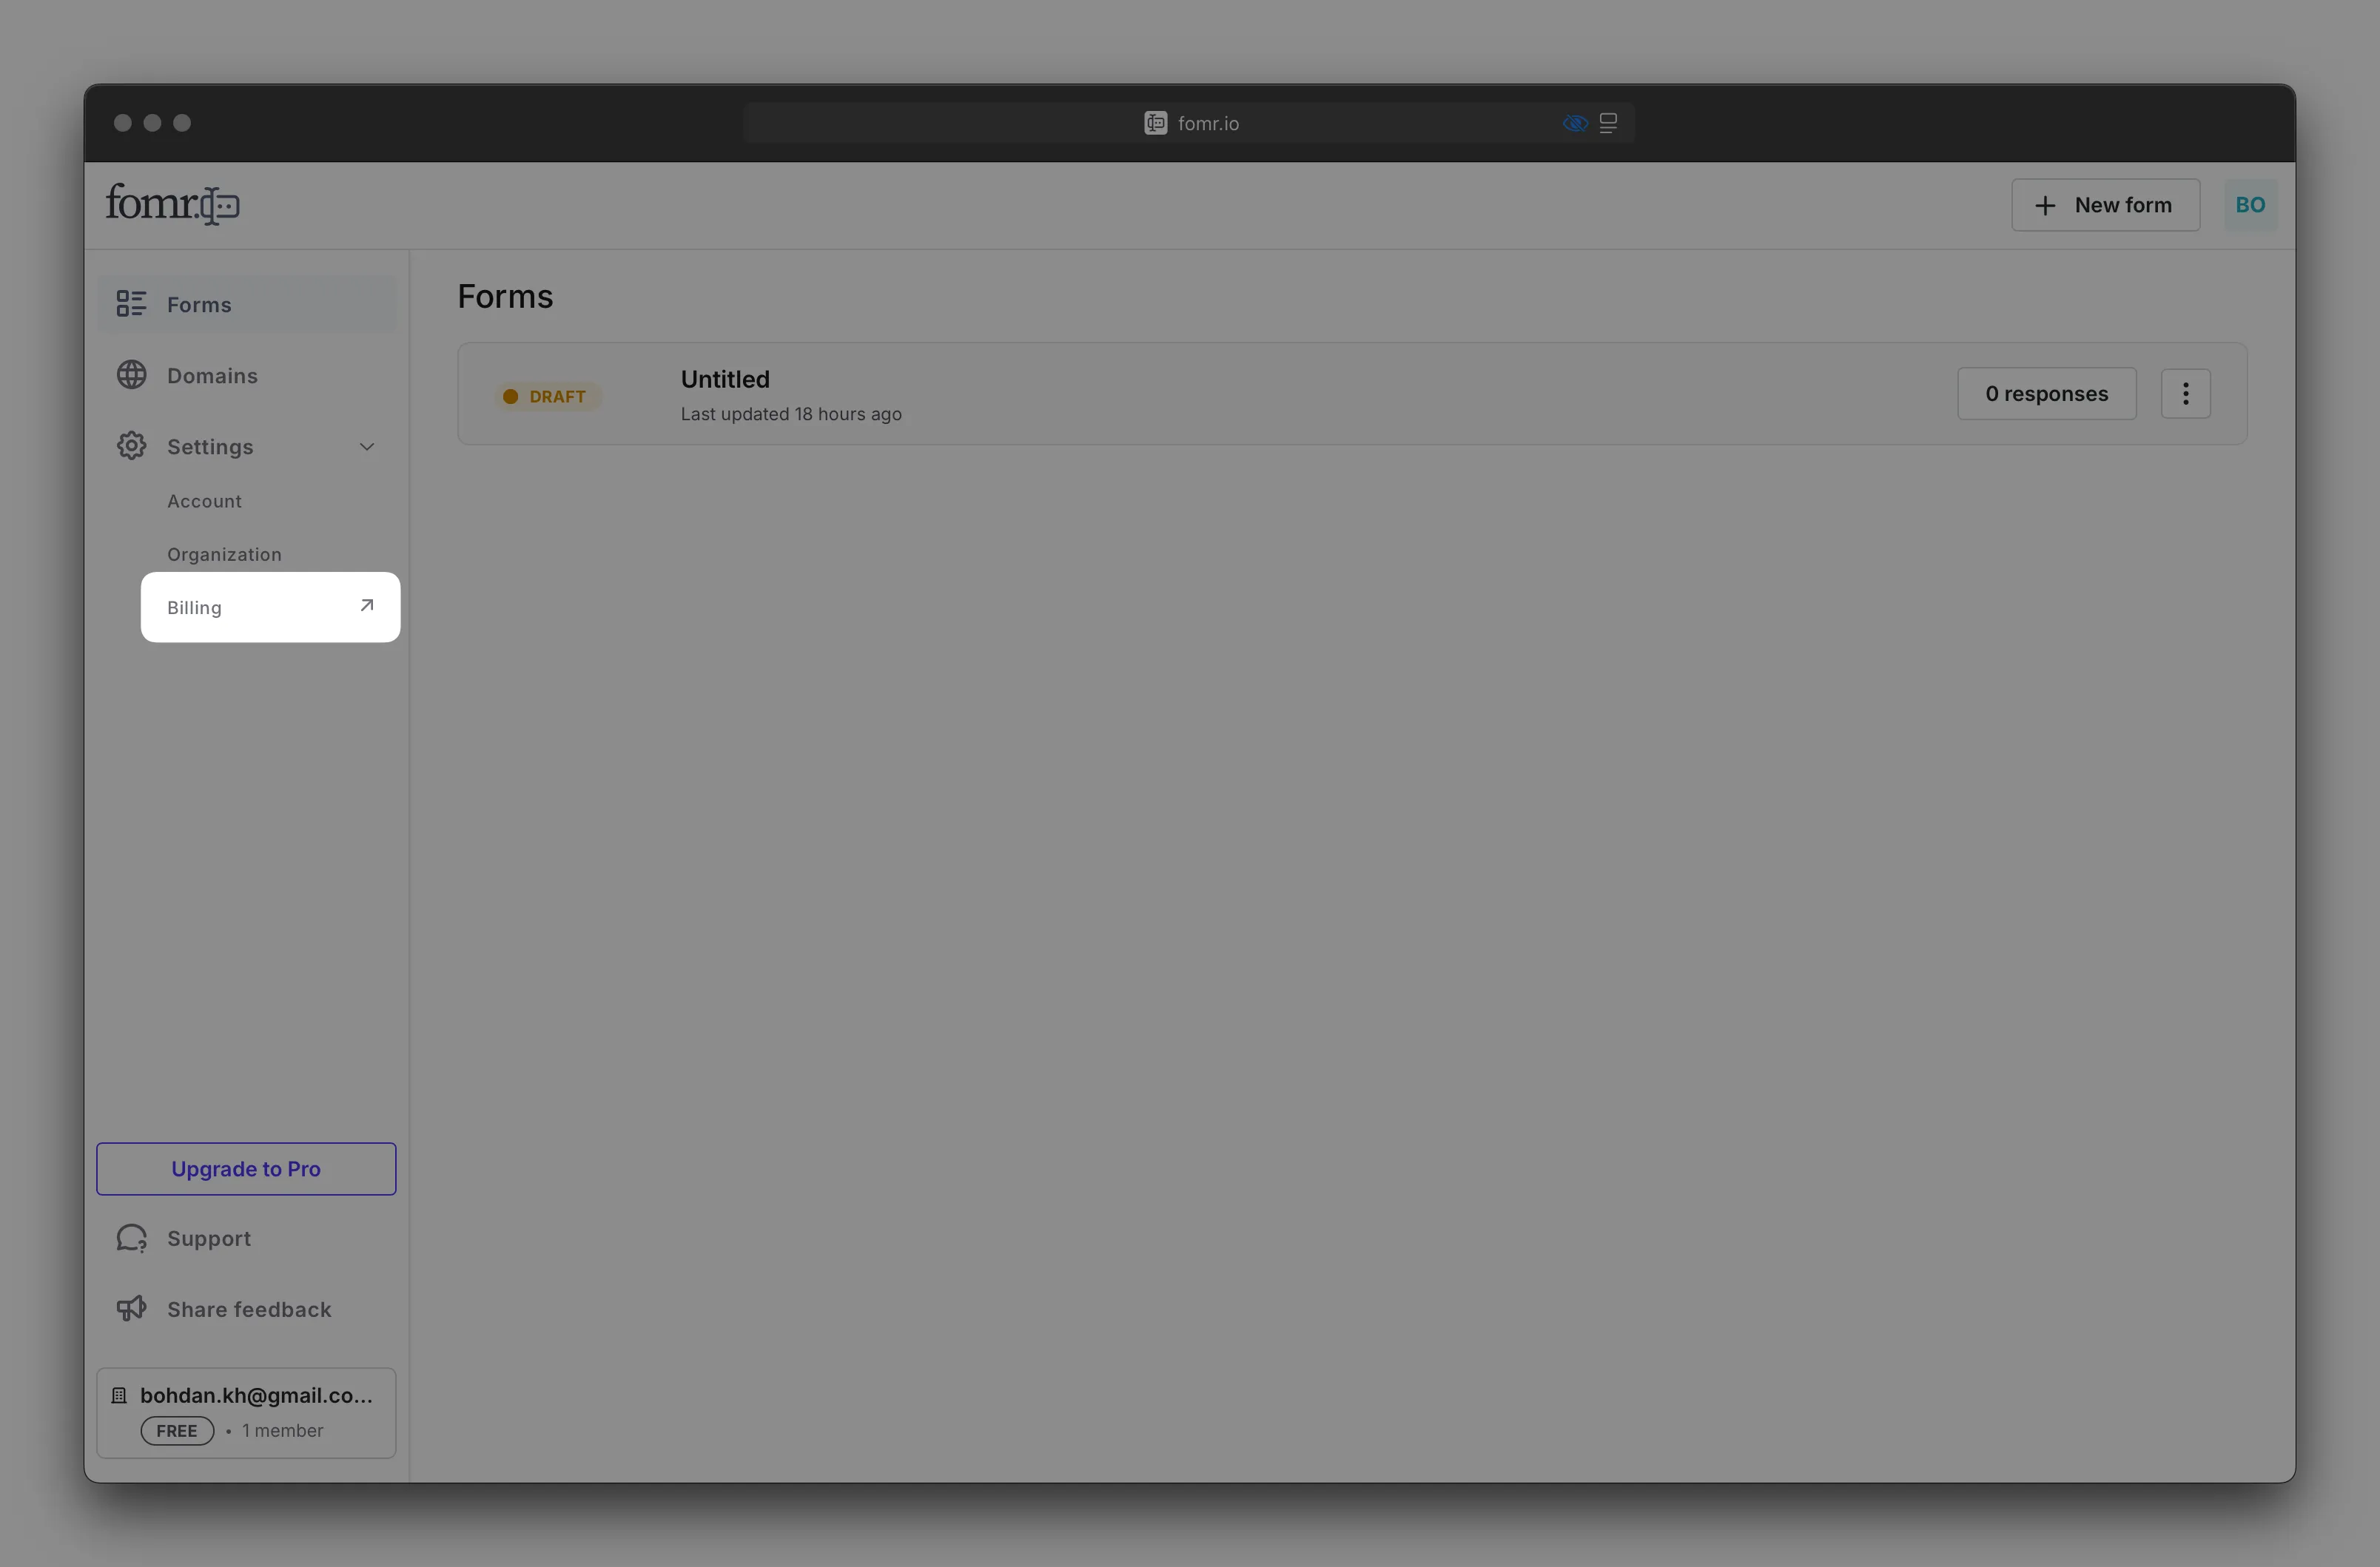Image resolution: width=2380 pixels, height=1567 pixels.
Task: Click the Billing external link arrow
Action: (367, 605)
